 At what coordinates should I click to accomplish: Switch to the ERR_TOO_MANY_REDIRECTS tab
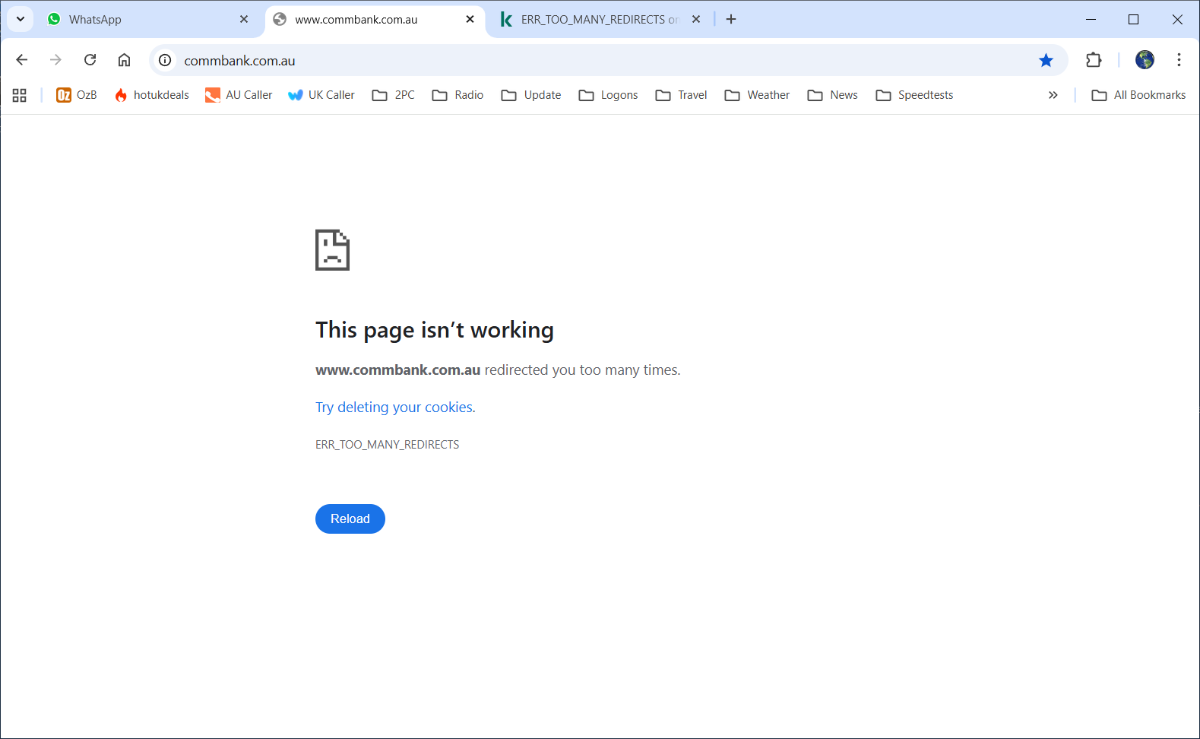tap(602, 19)
